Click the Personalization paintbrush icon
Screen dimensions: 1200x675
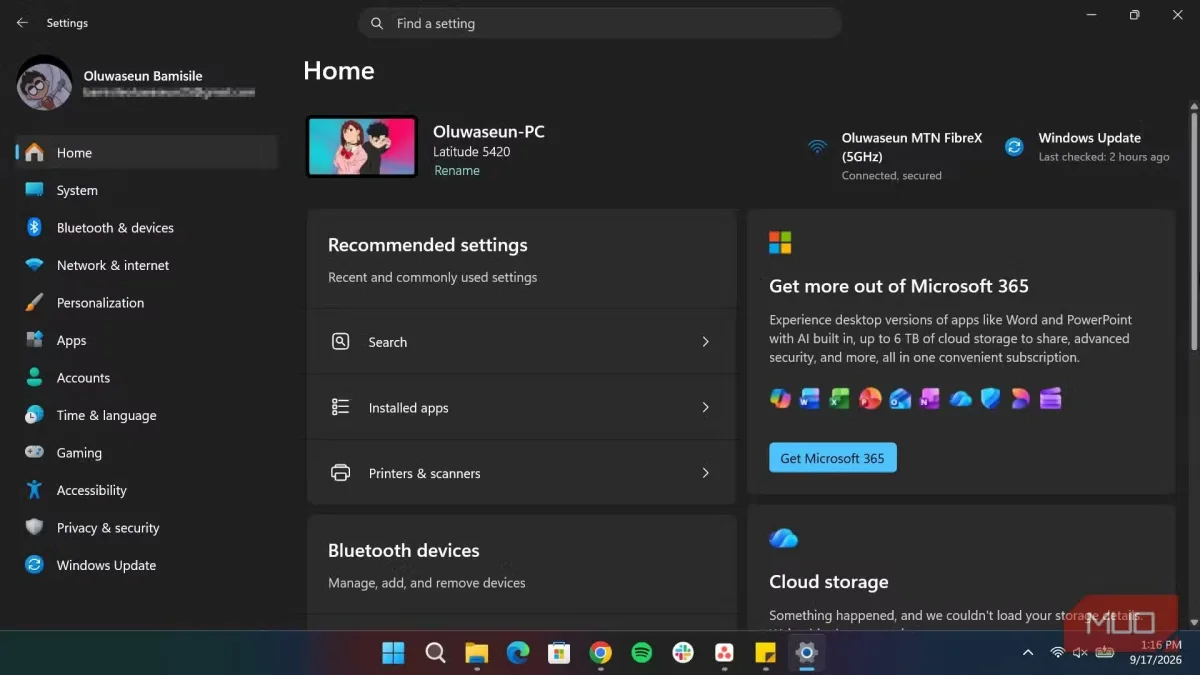34,303
